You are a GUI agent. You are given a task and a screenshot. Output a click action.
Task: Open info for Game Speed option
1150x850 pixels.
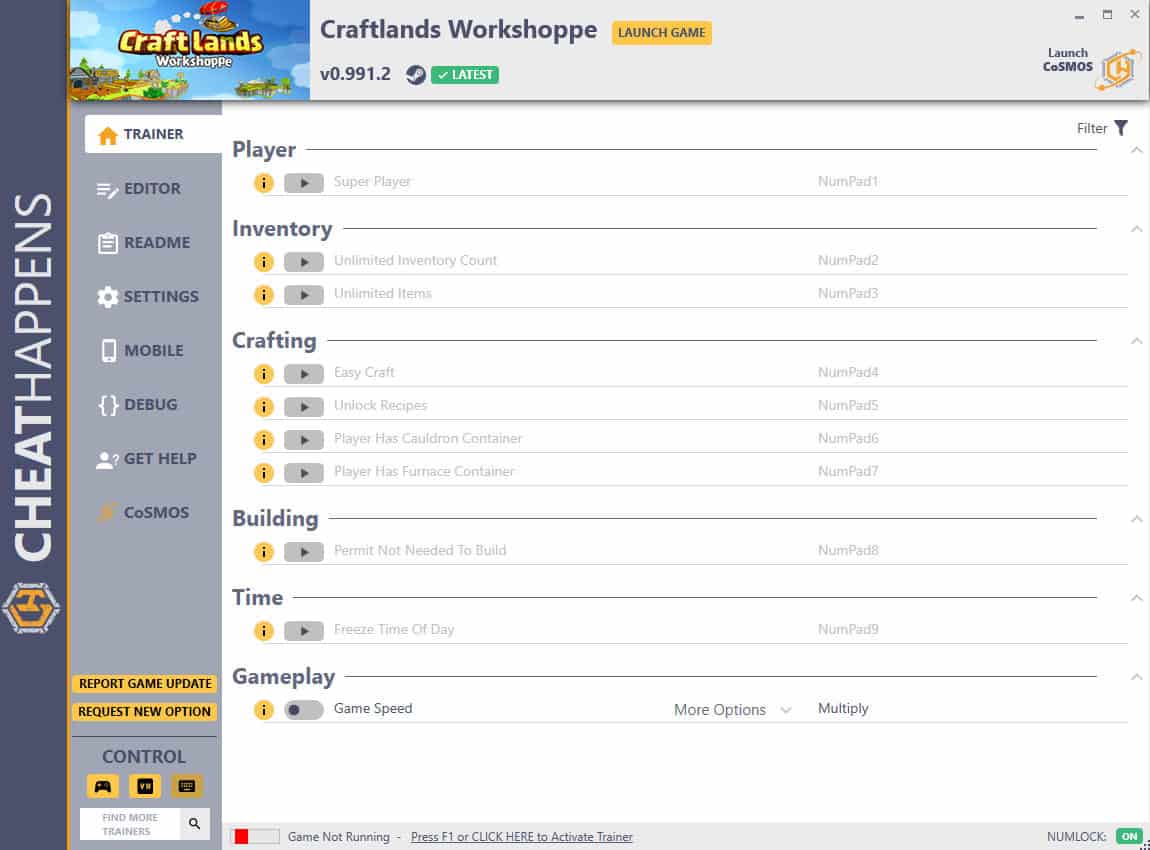(263, 710)
